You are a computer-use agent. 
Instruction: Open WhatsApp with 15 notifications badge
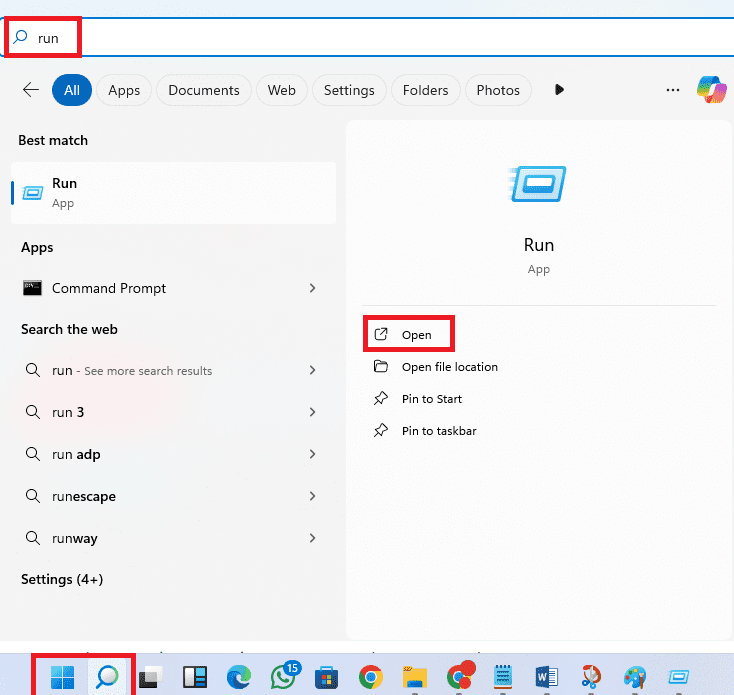pos(285,675)
